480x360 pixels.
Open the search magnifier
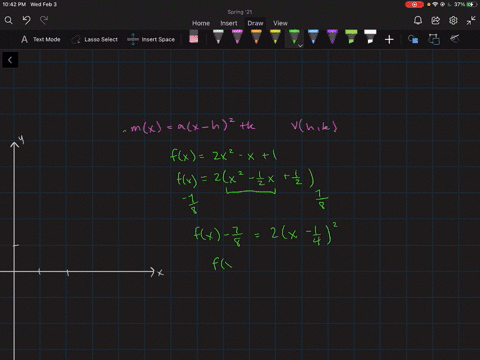tap(8, 21)
